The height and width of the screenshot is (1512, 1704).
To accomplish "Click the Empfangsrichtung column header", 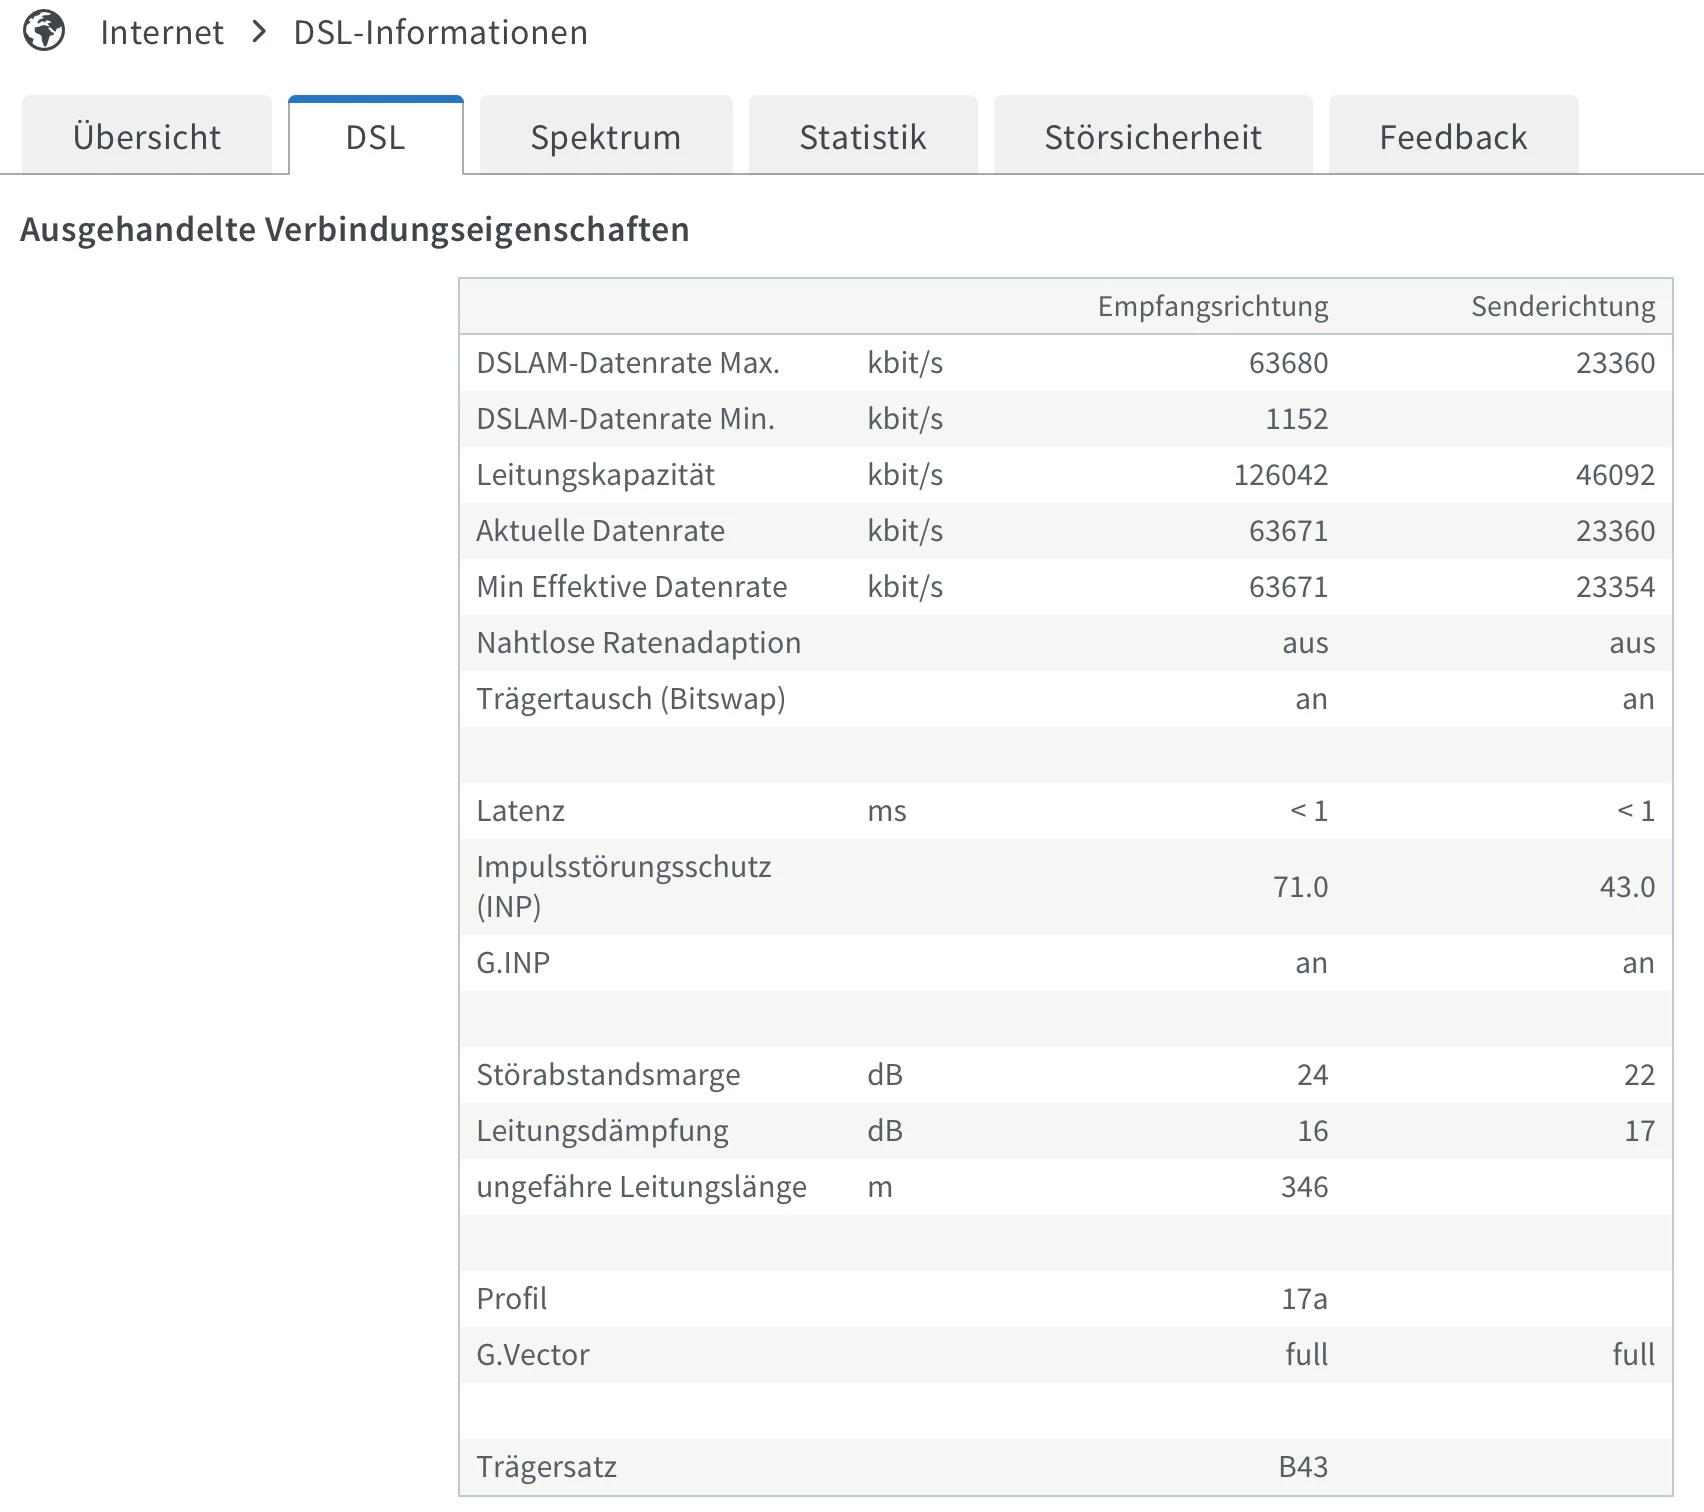I will [1212, 307].
